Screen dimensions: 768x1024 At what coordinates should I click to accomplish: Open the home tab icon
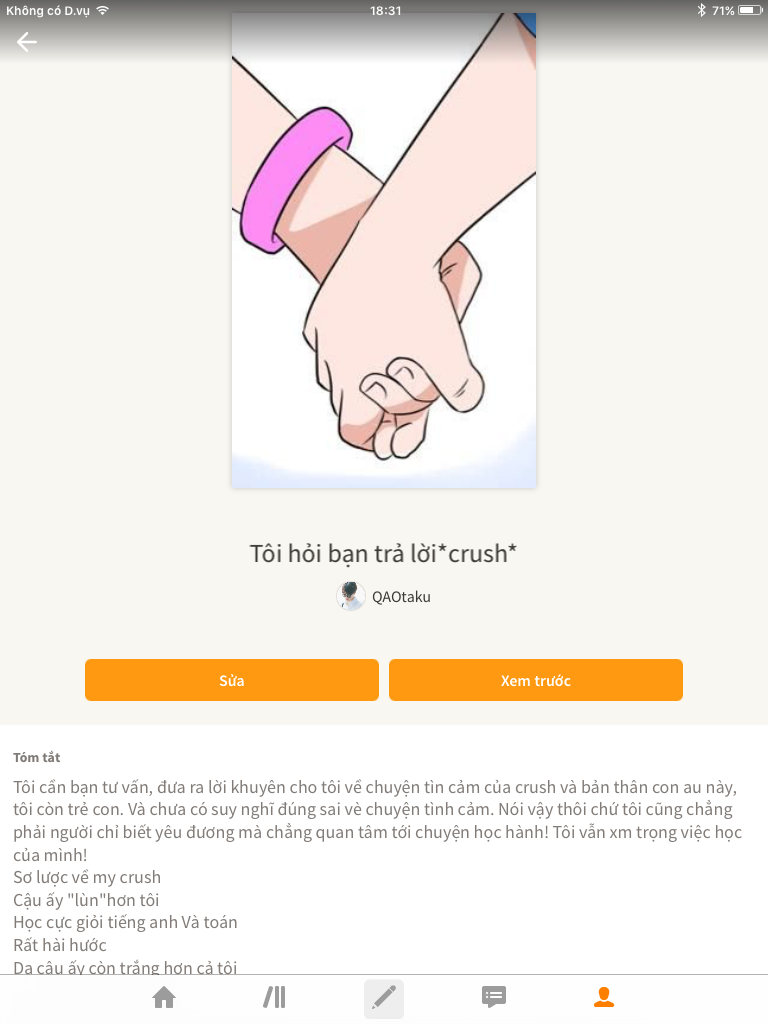164,997
